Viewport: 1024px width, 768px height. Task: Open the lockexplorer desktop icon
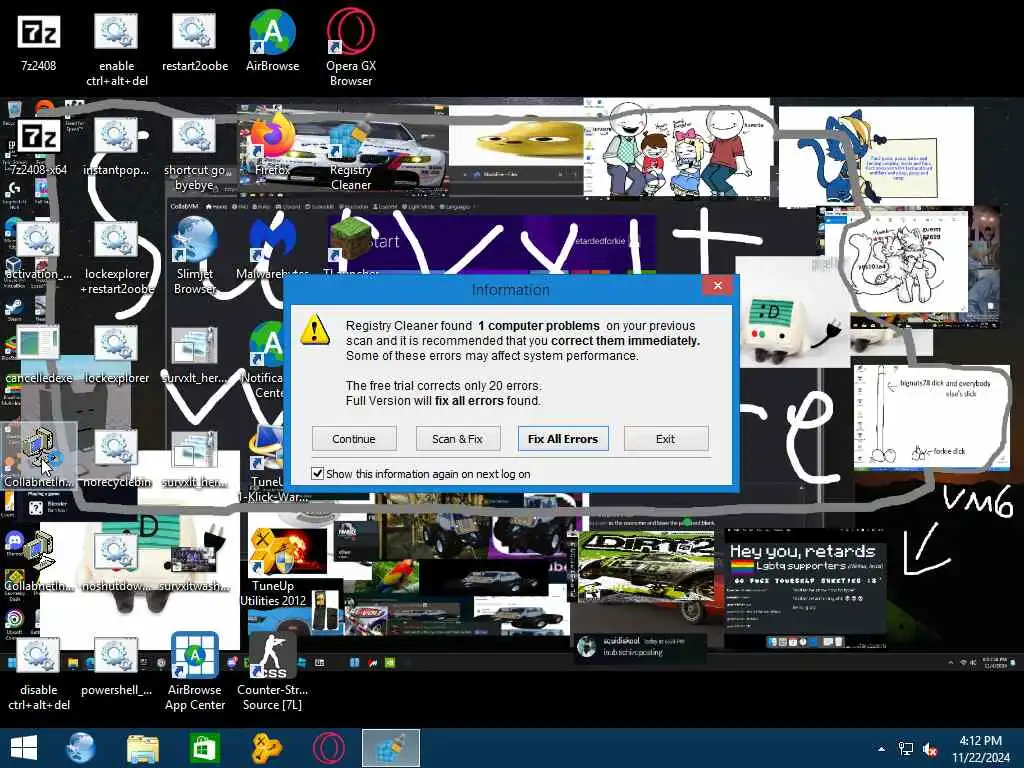(116, 355)
